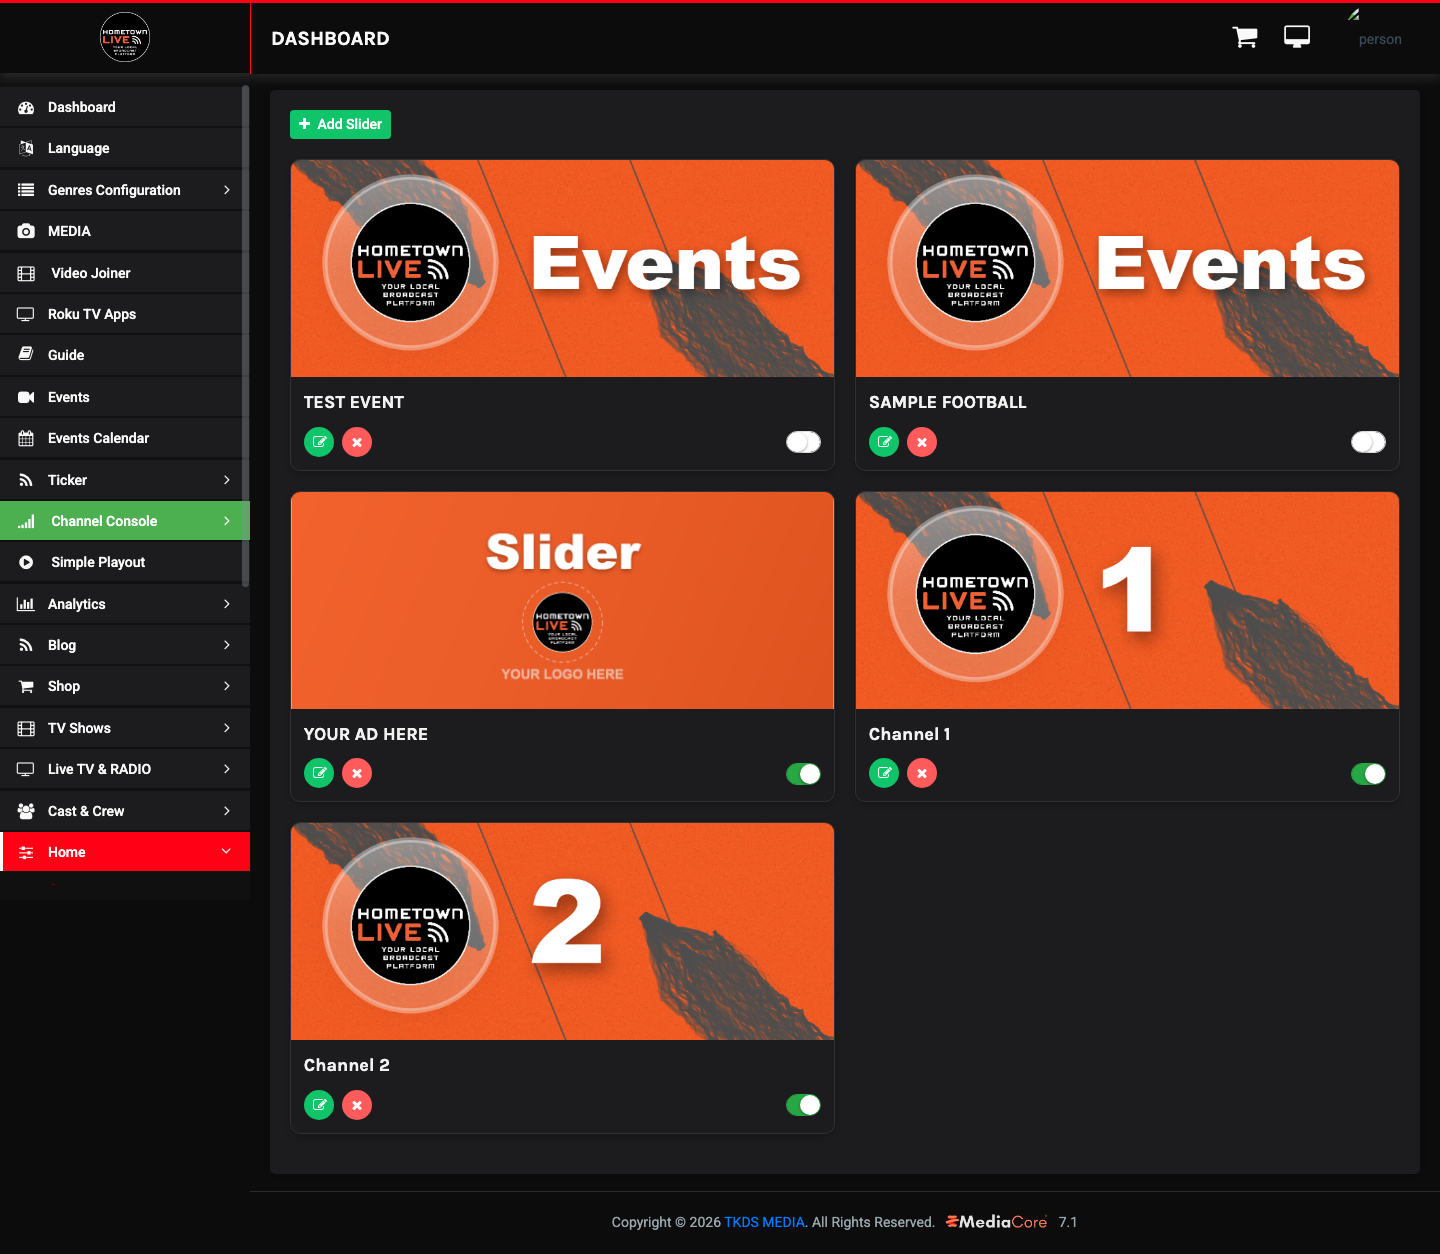Open the Roku TV Apps menu label
Image resolution: width=1440 pixels, height=1254 pixels.
click(x=92, y=314)
